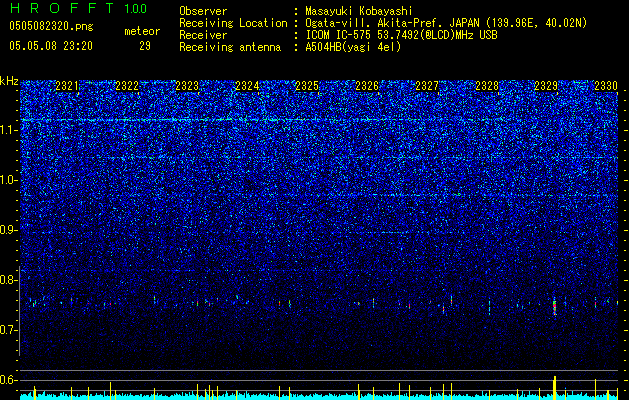Screen dimensions: 629x400
Task: Click the 1.0 kHz frequency axis label
Action: point(9,180)
